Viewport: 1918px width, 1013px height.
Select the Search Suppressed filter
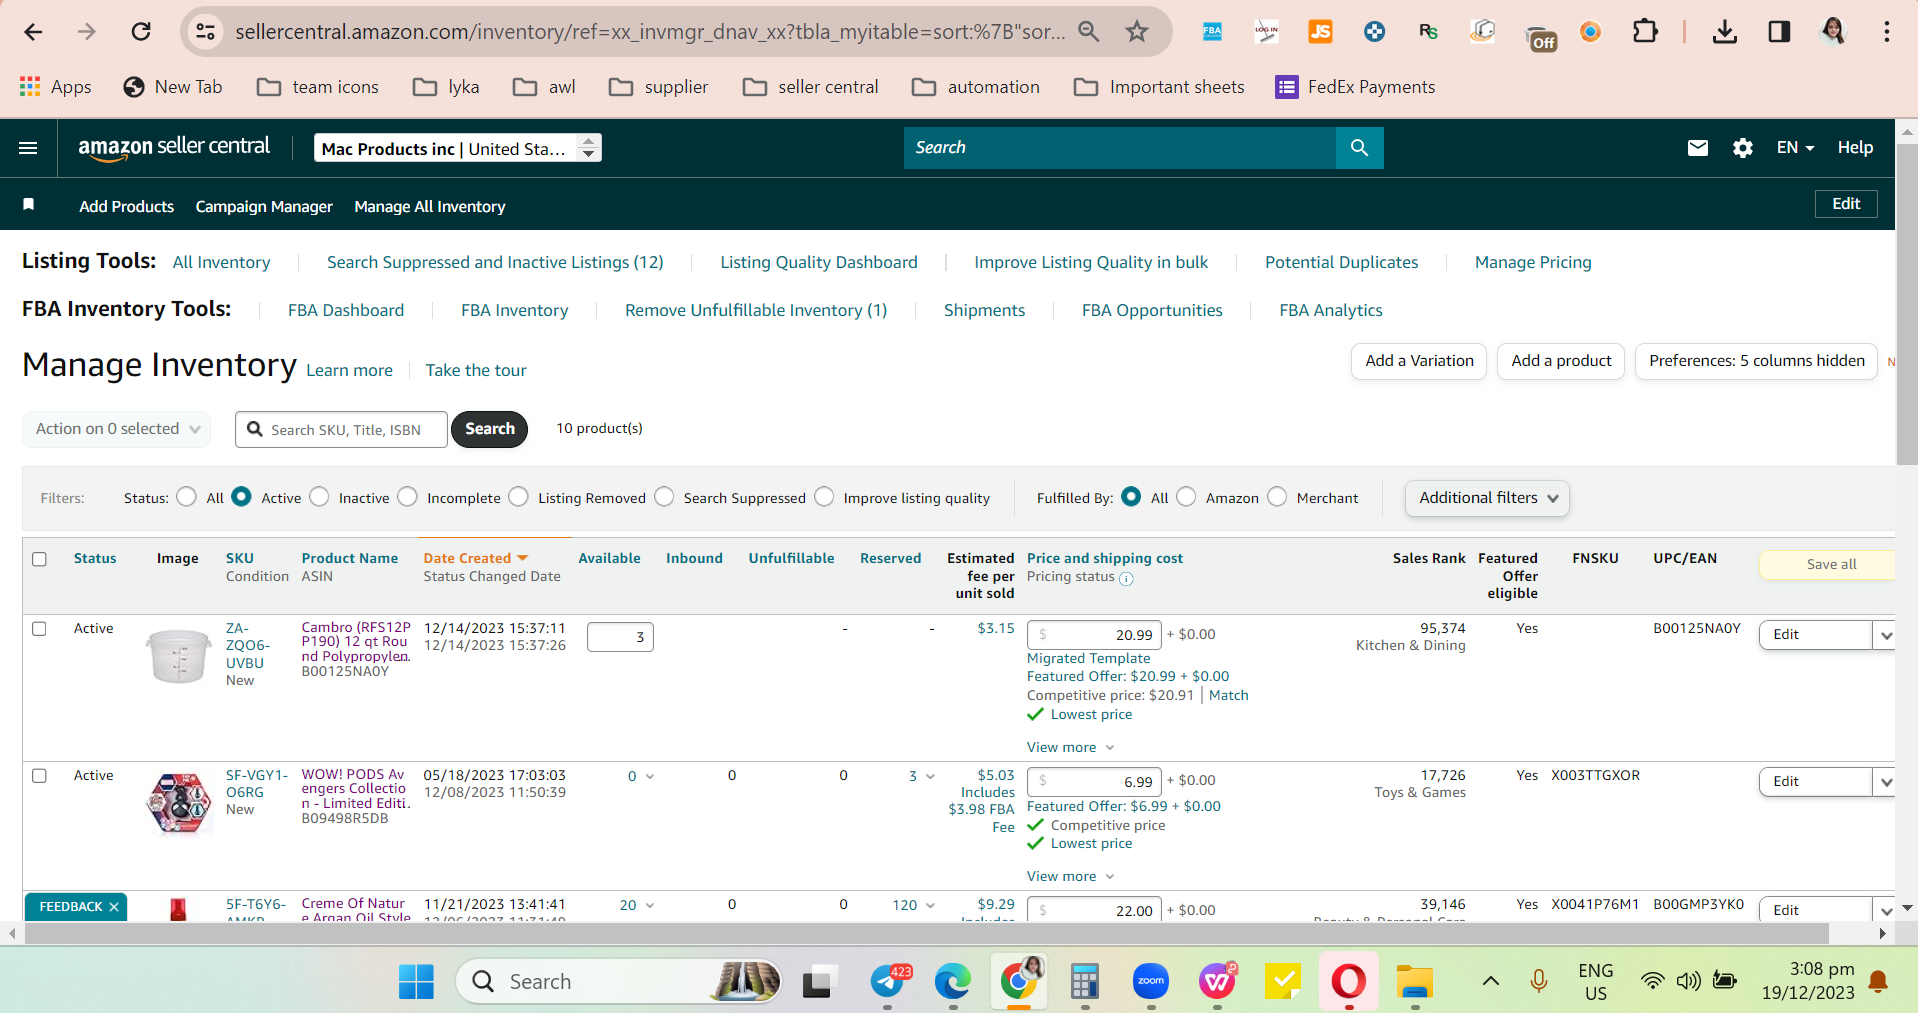[664, 497]
